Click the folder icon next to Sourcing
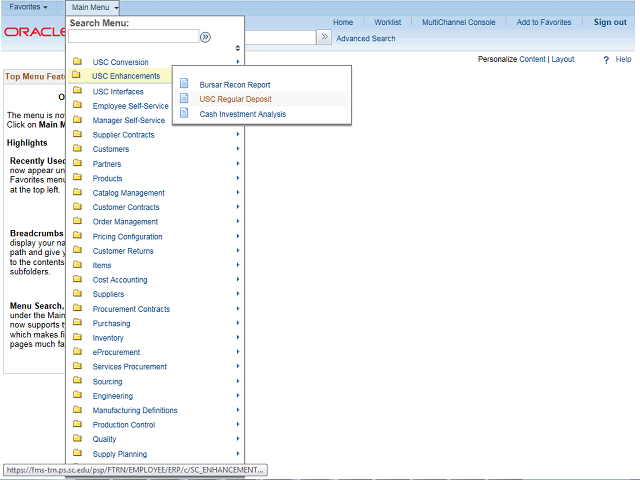This screenshot has height=480, width=640. [x=78, y=380]
